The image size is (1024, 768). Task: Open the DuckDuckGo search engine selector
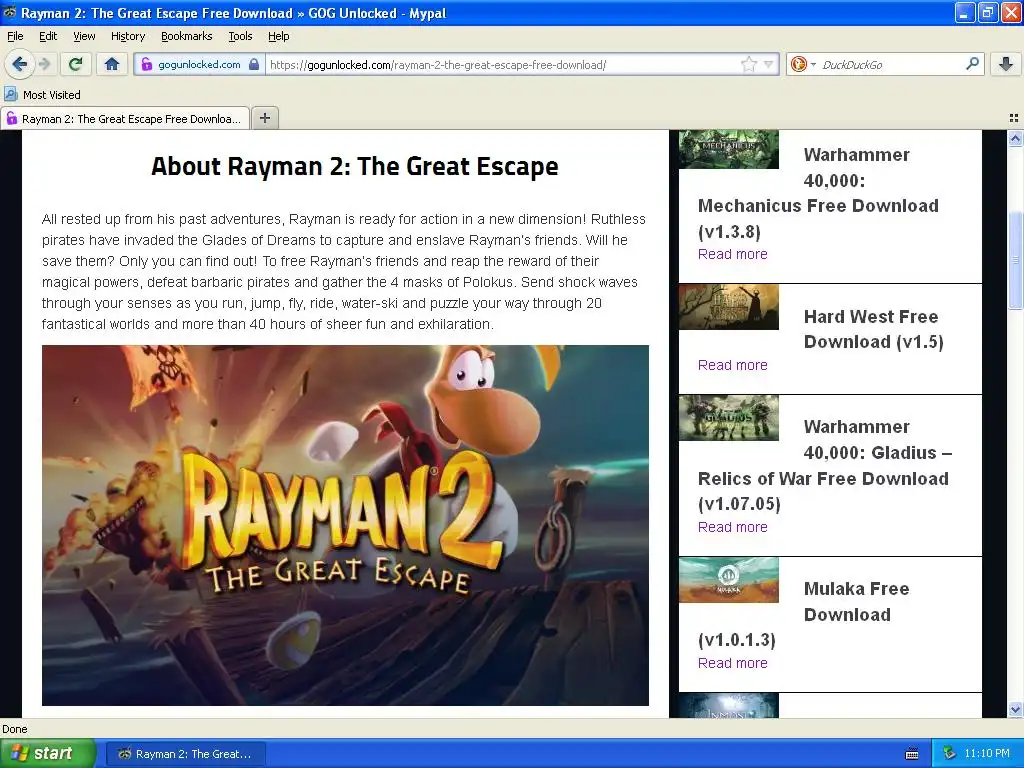pyautogui.click(x=803, y=64)
